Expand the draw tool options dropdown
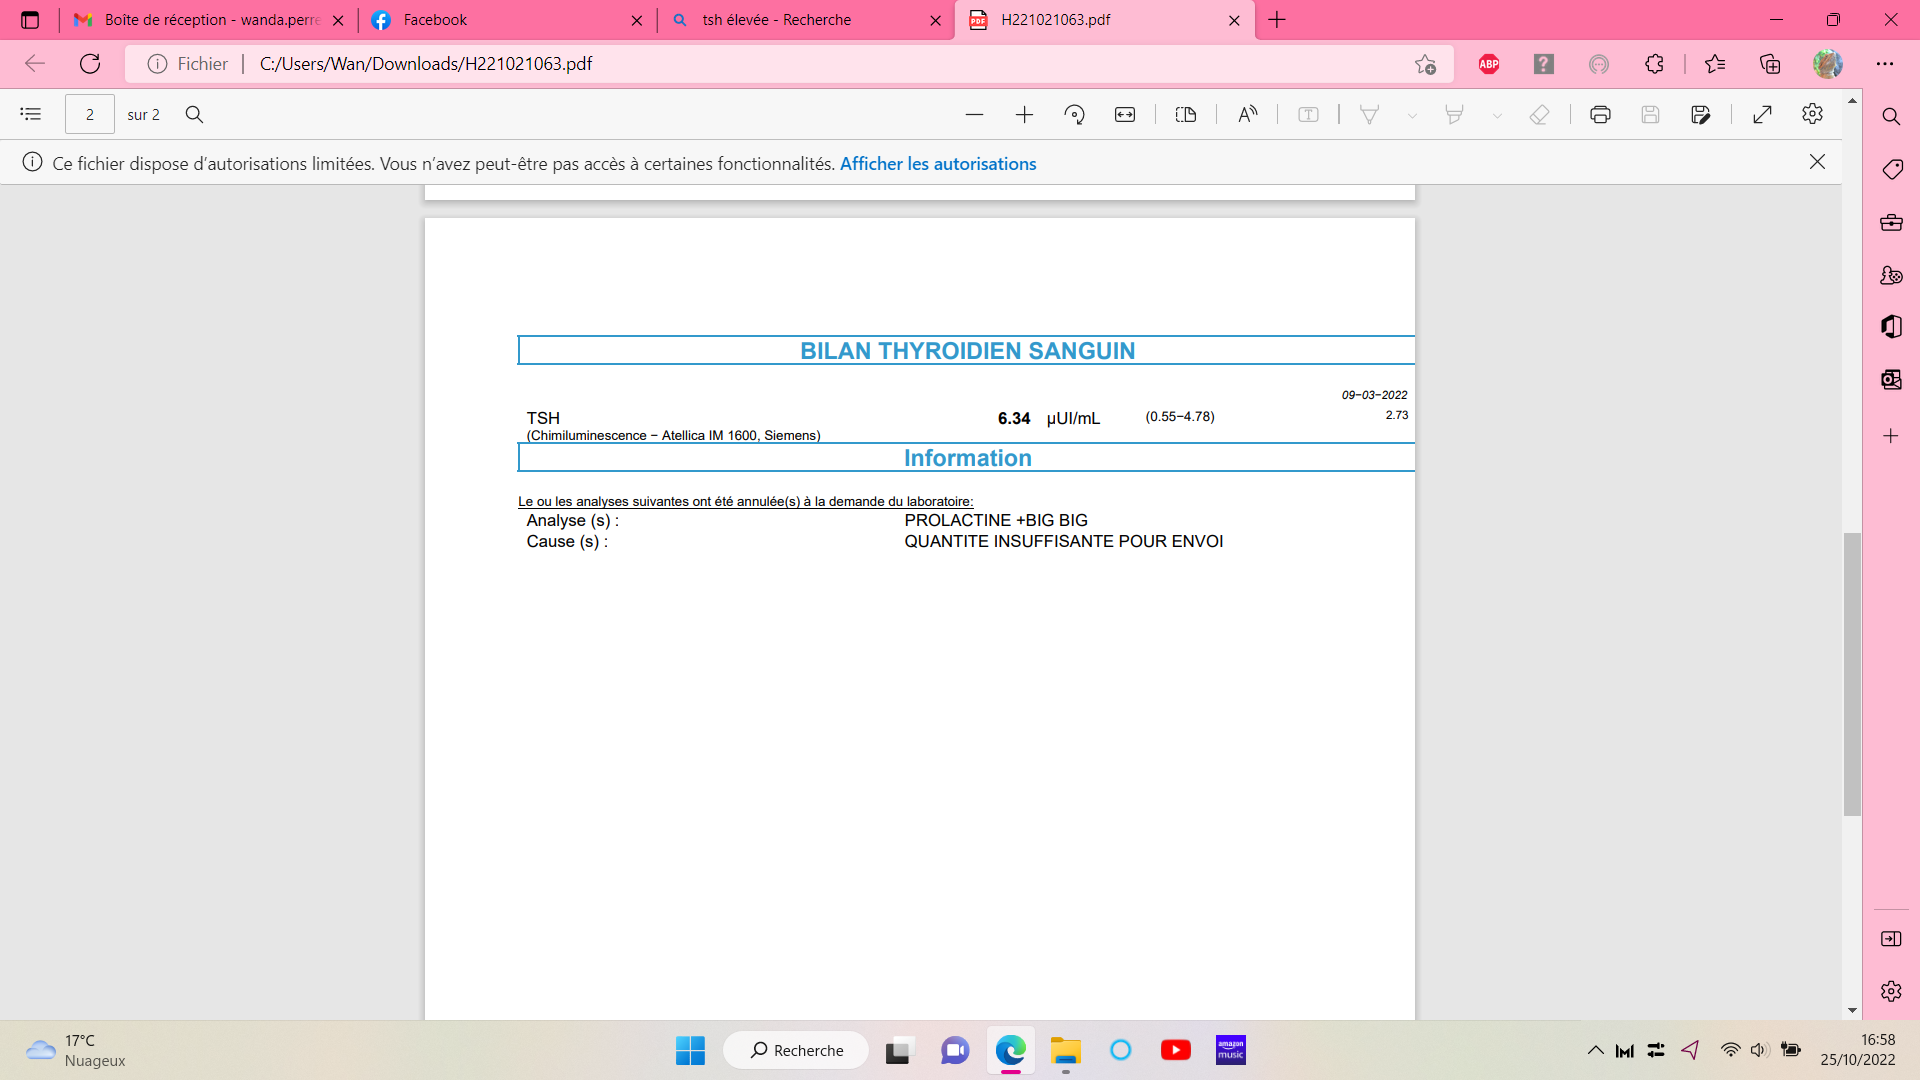The image size is (1920, 1080). tap(1412, 116)
